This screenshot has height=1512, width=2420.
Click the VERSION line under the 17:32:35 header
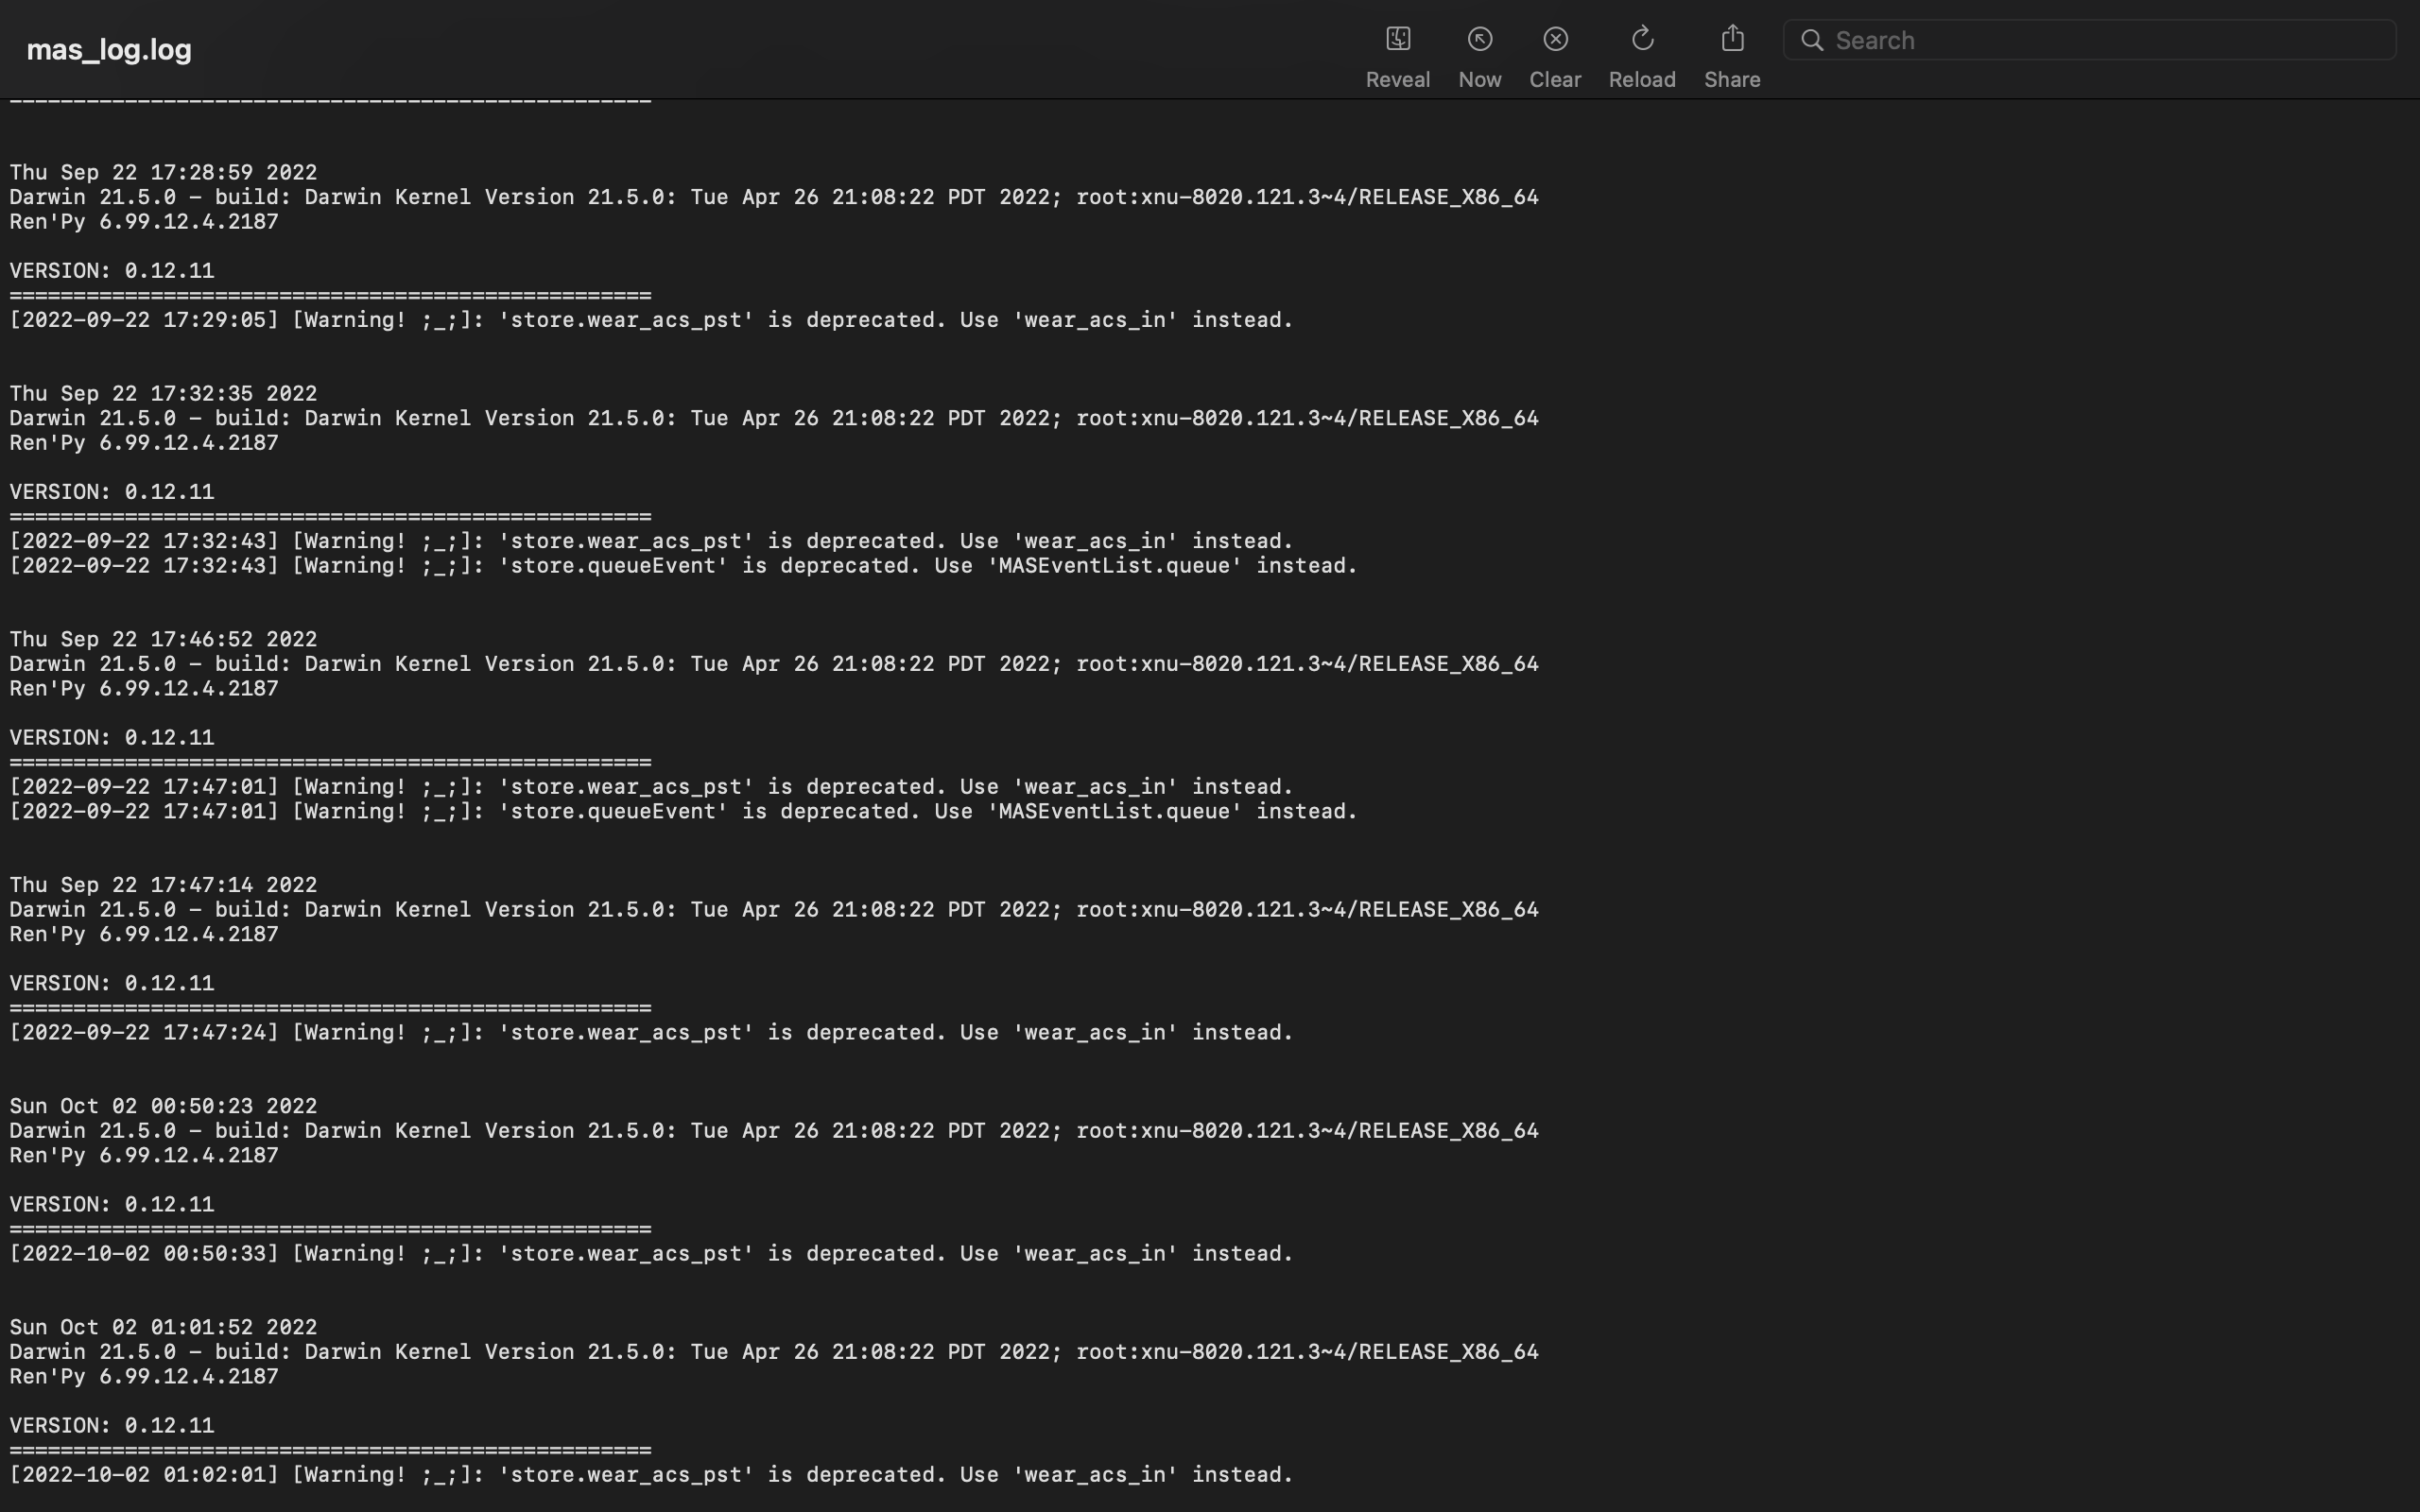pos(112,492)
